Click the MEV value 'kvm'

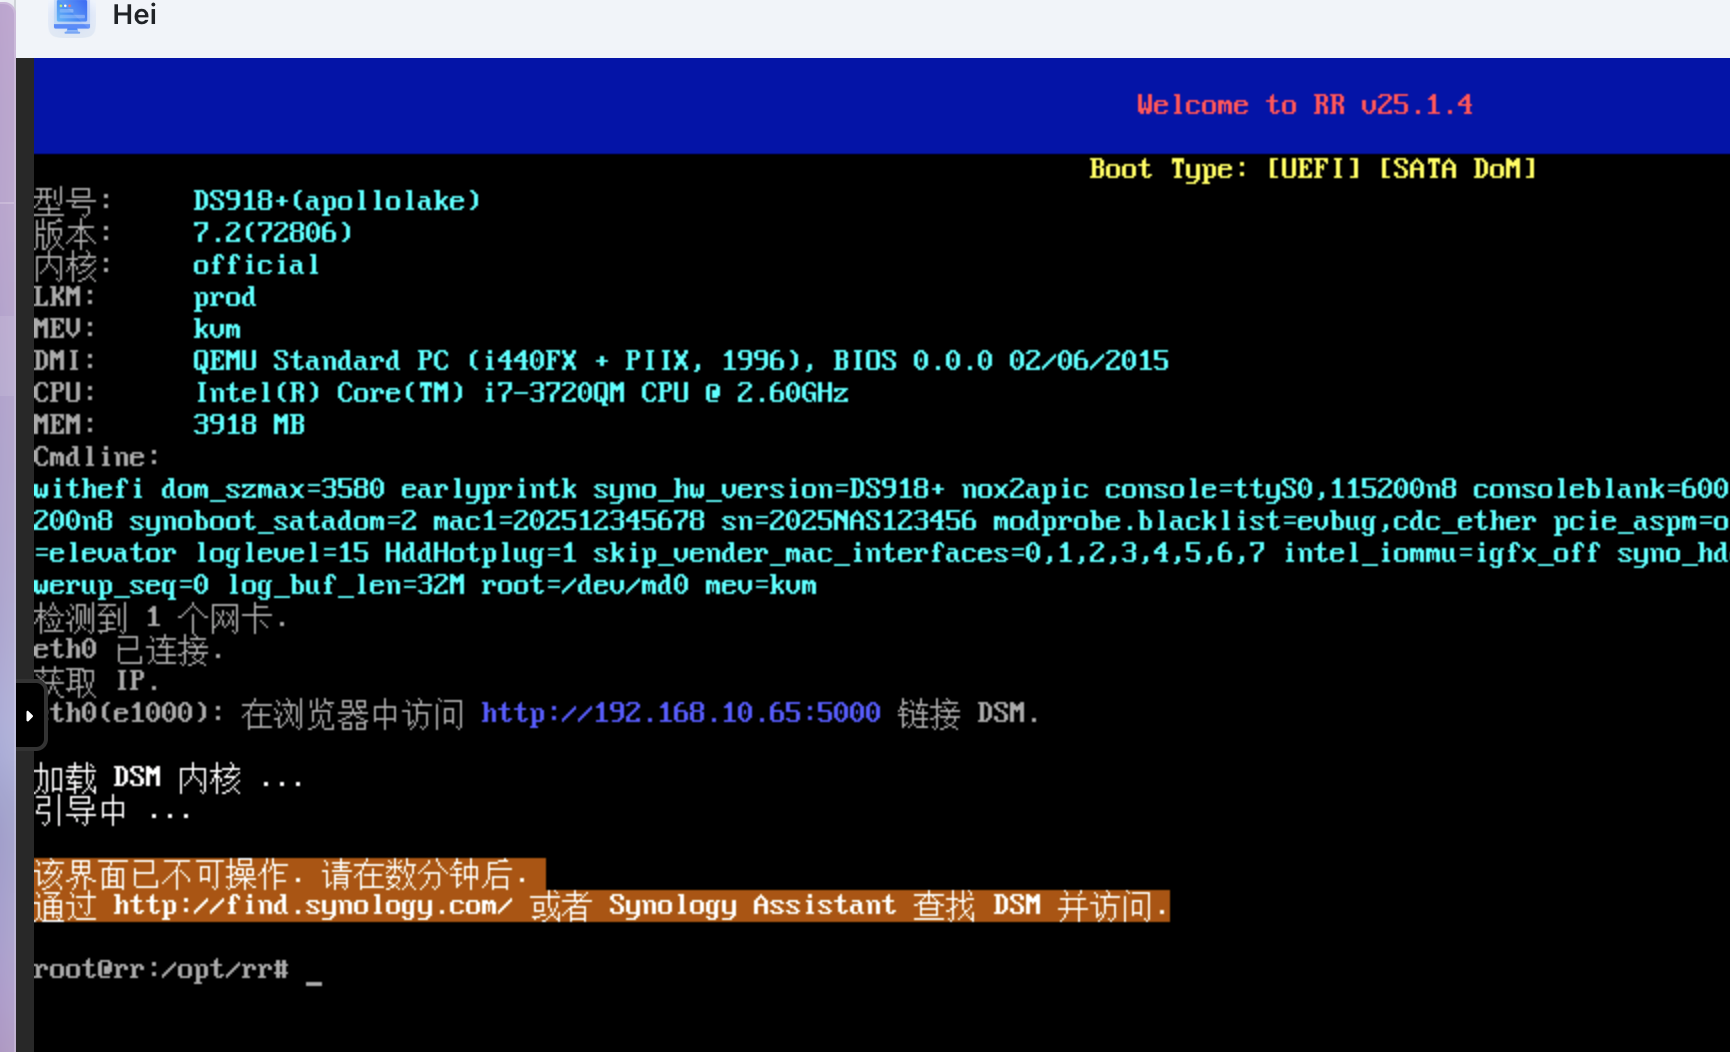click(217, 329)
